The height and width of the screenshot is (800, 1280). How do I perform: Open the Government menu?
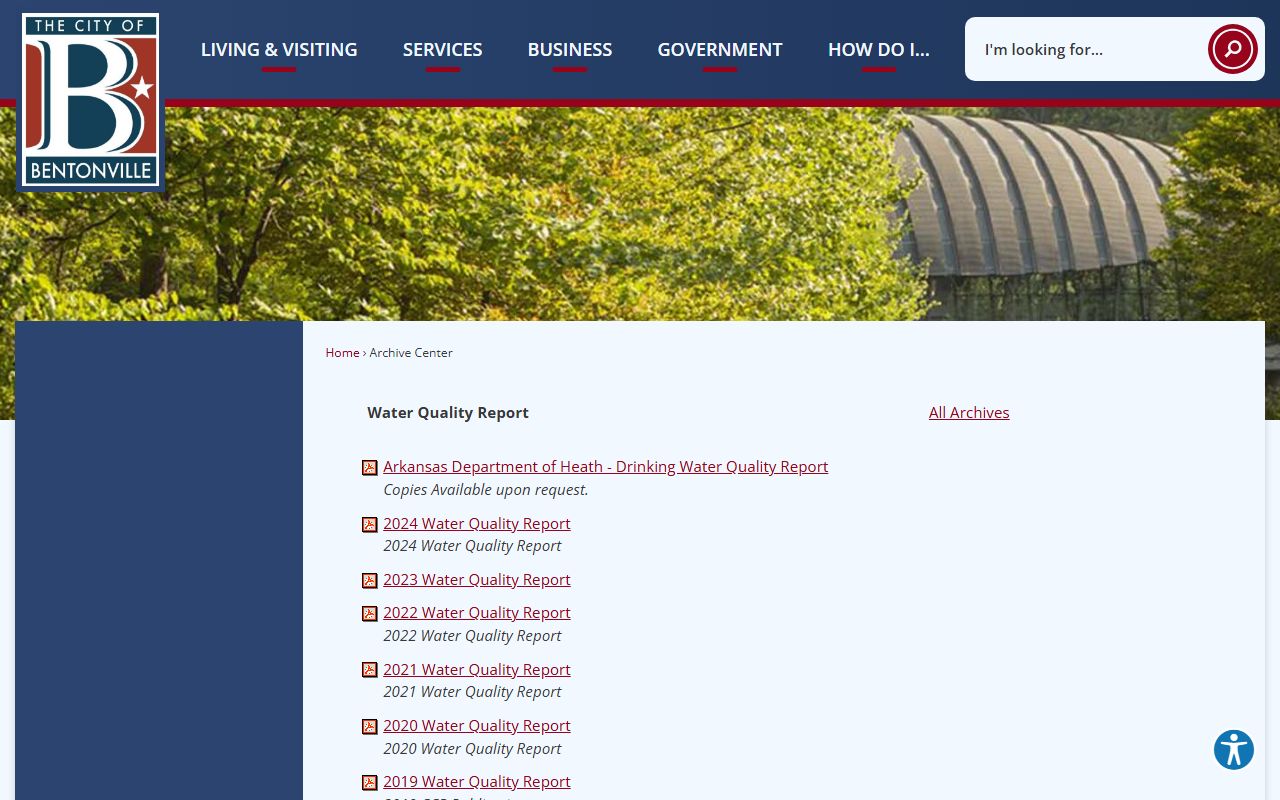720,49
